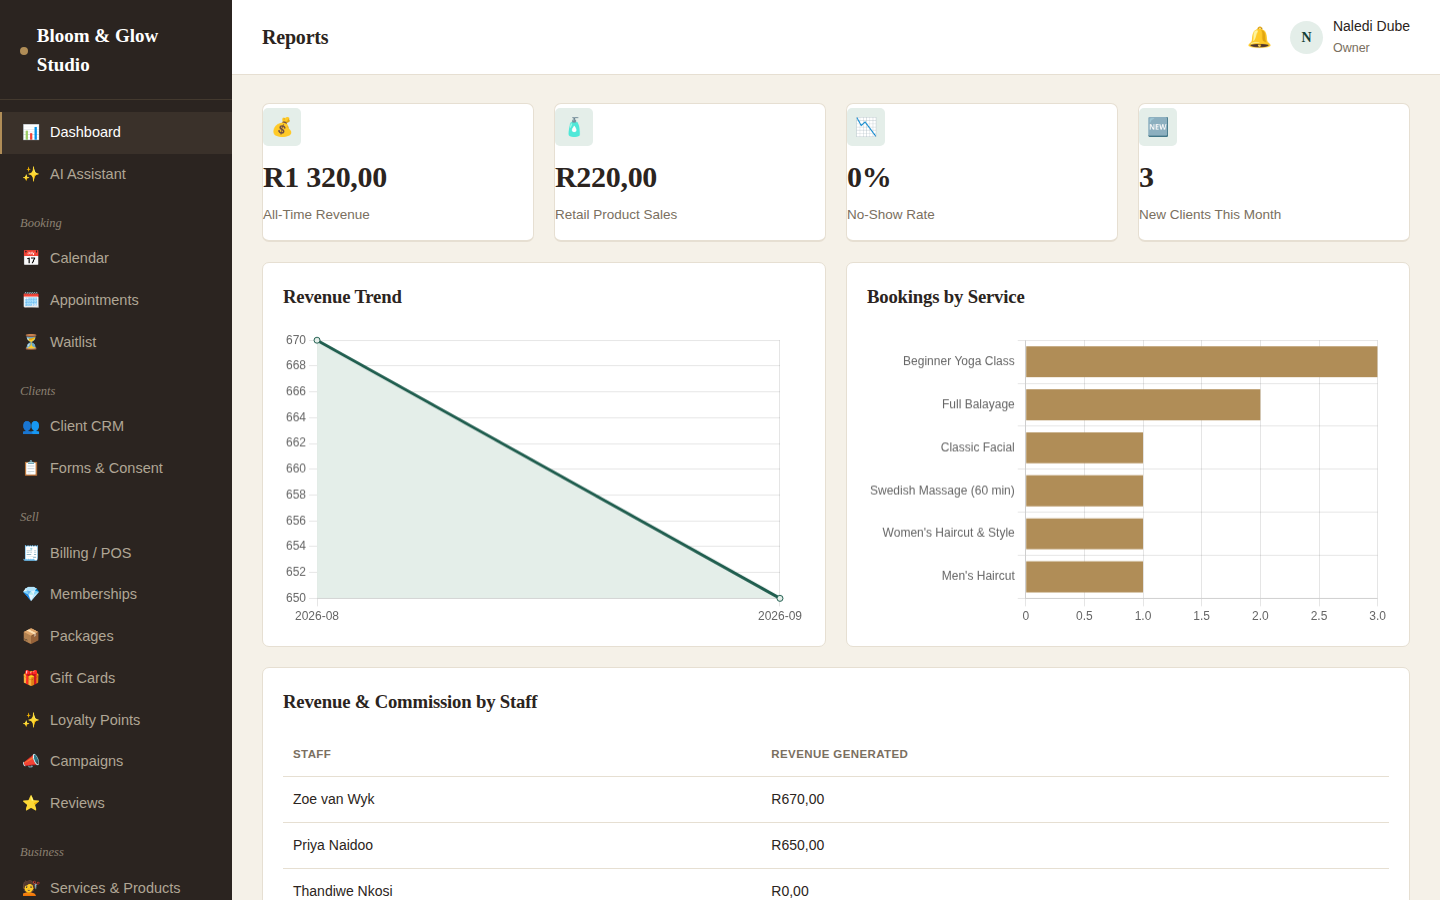Image resolution: width=1440 pixels, height=900 pixels.
Task: Click the user avatar with letter N
Action: [1306, 37]
